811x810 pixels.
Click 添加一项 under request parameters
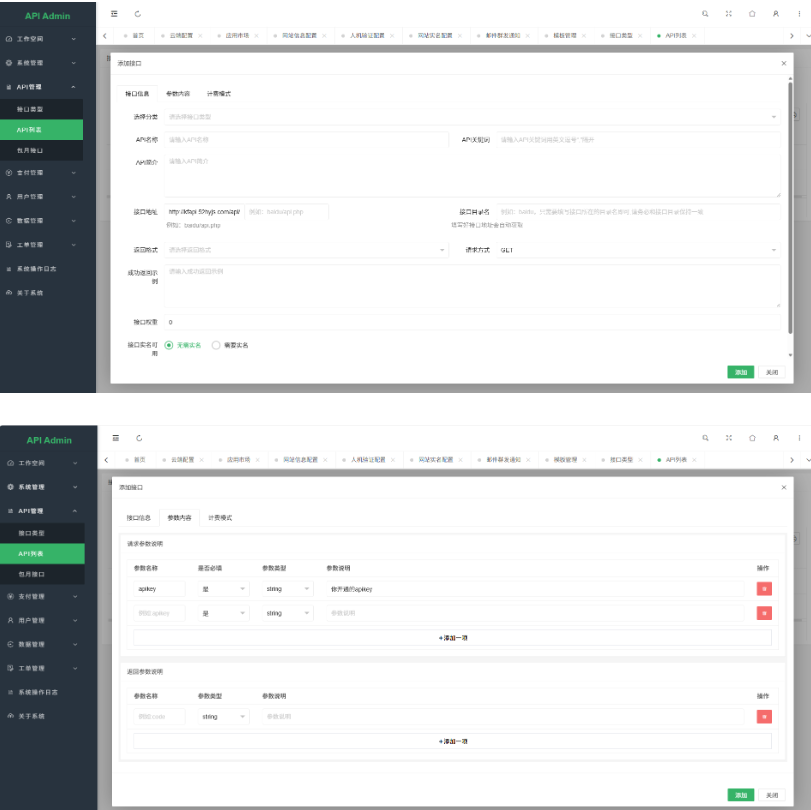tap(452, 638)
